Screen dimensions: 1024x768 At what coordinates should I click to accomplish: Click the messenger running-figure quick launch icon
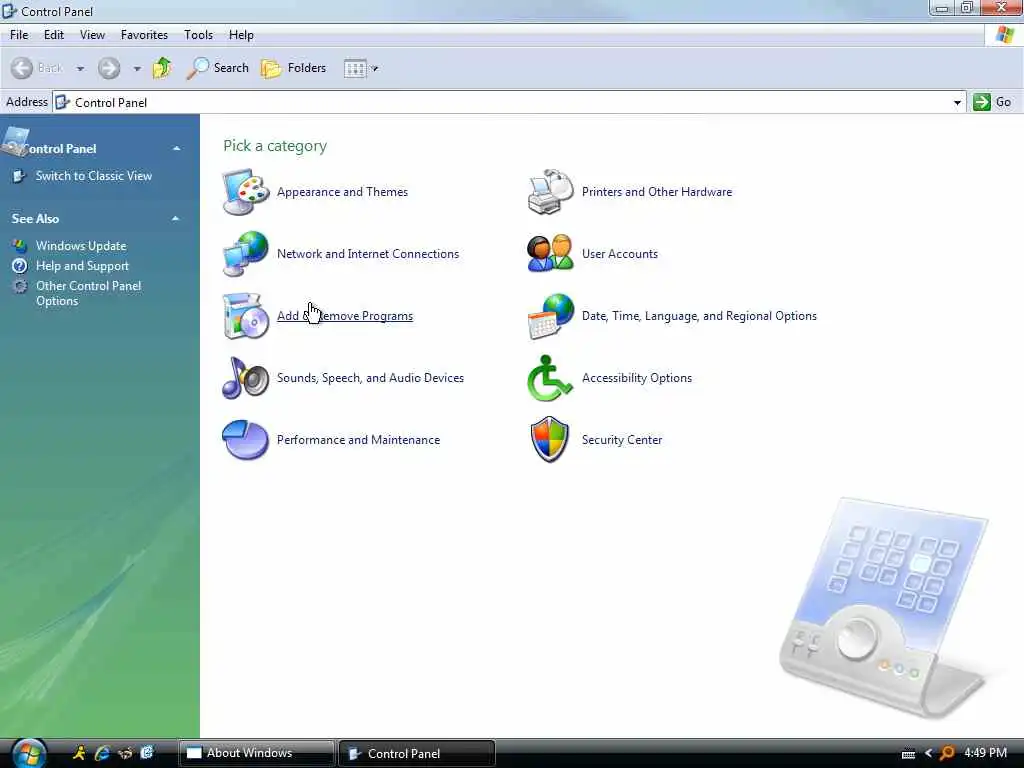(79, 753)
